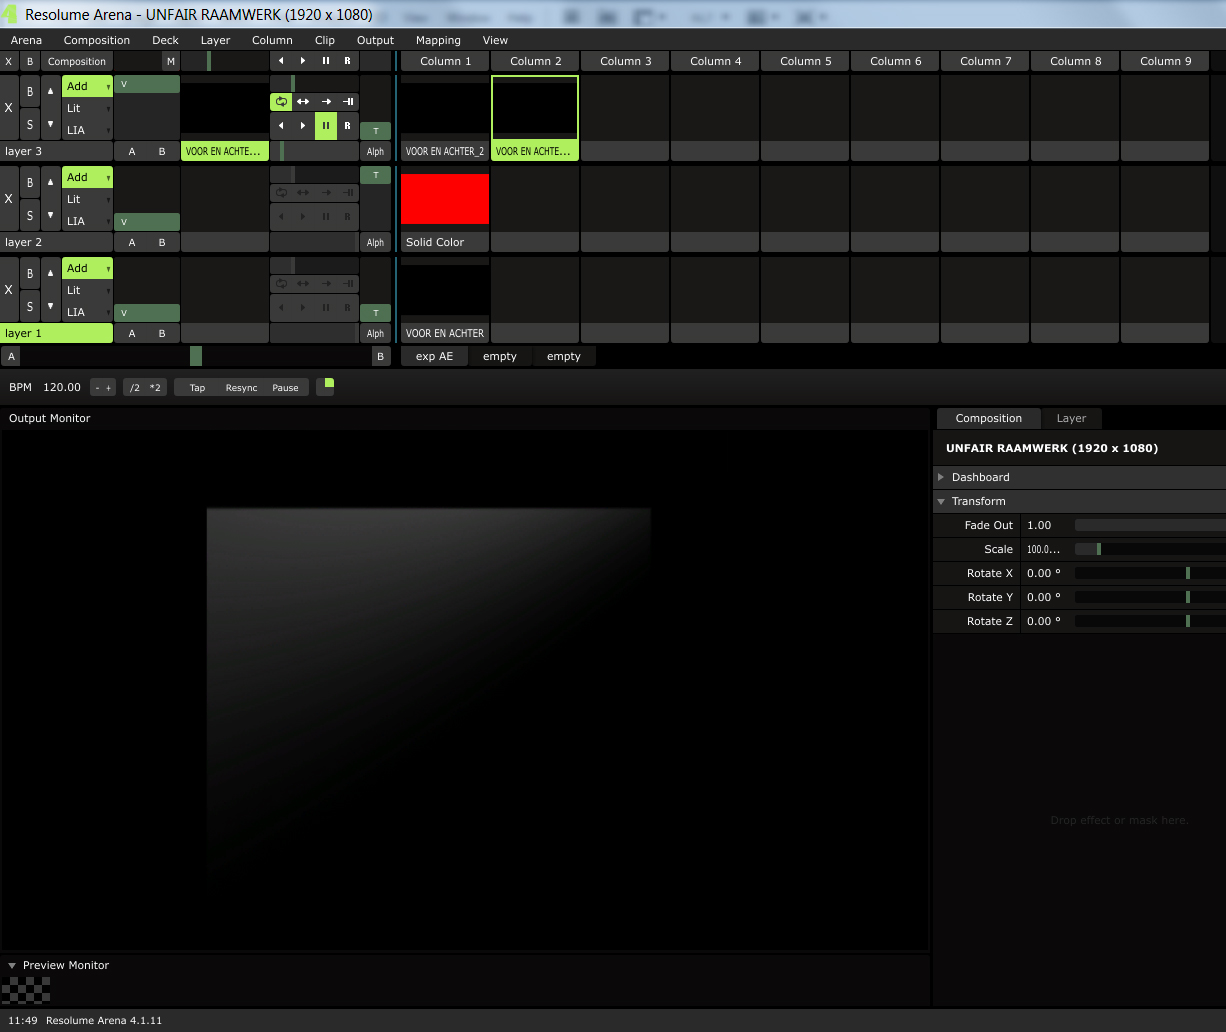Open the Mapping menu
This screenshot has height=1032, width=1226.
coord(438,40)
